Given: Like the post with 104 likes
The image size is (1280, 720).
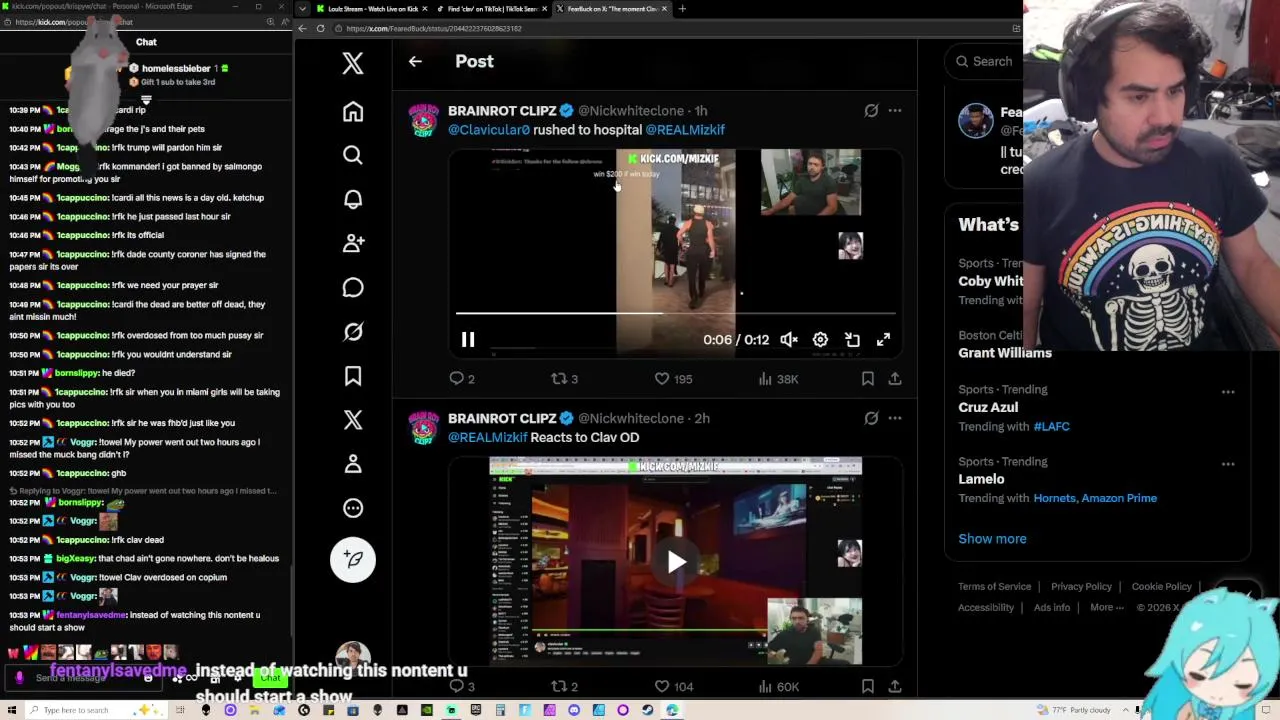Looking at the screenshot, I should coord(673,687).
